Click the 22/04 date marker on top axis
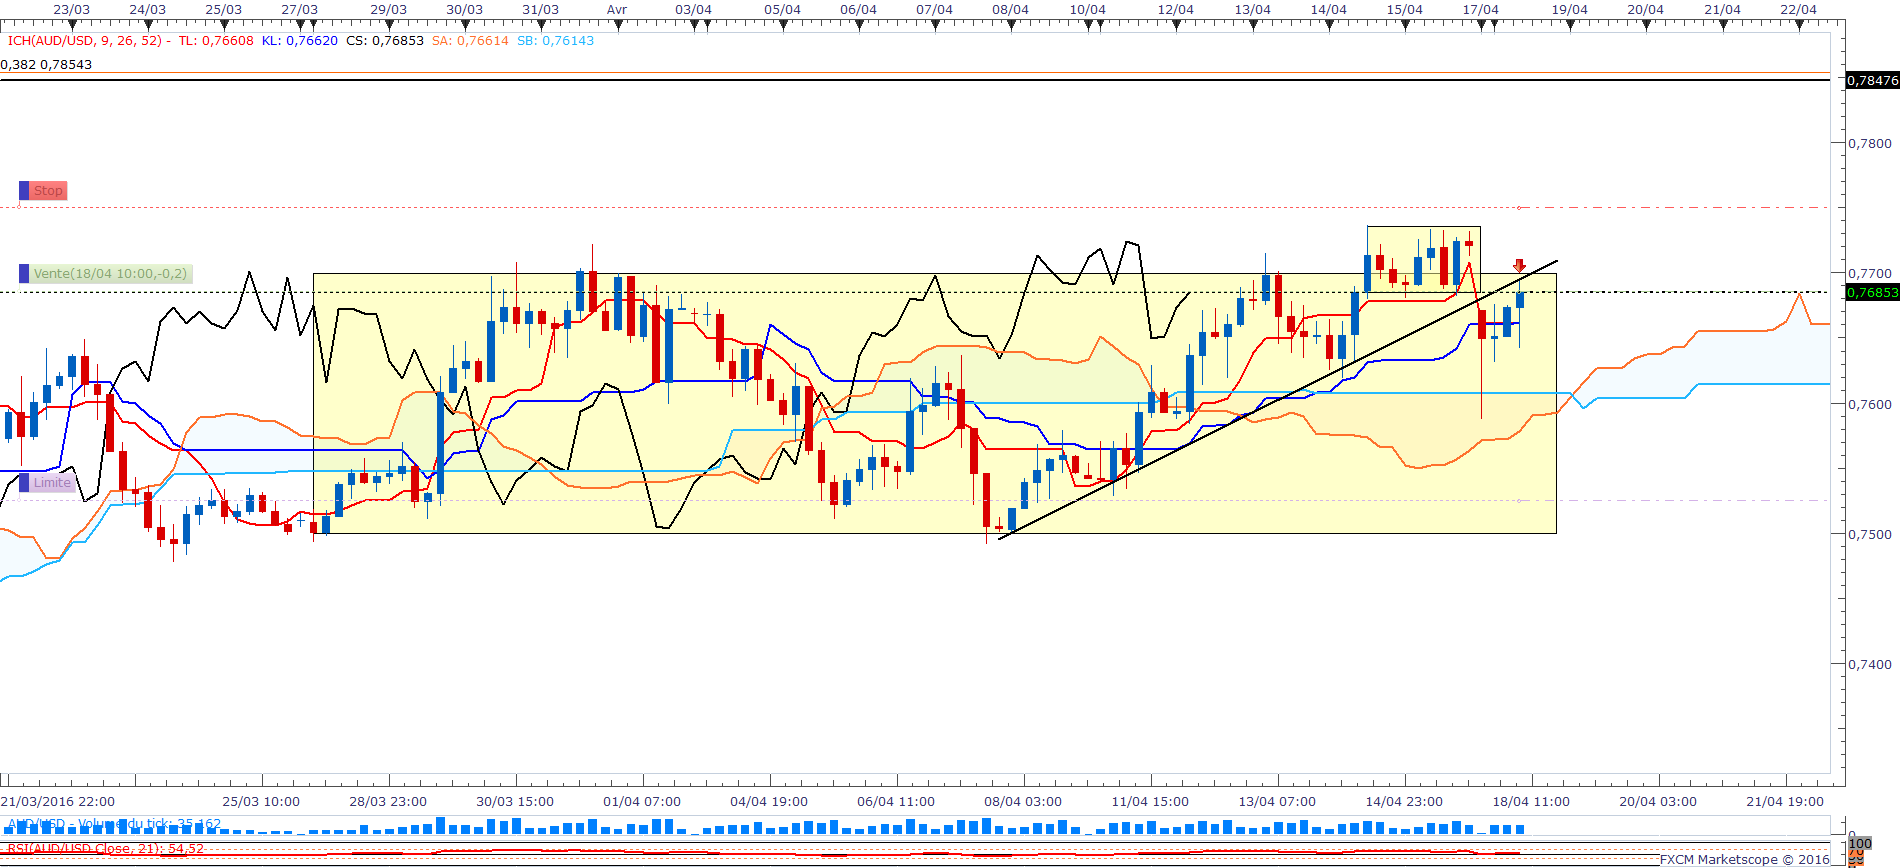Image resolution: width=1903 pixels, height=868 pixels. (x=1798, y=10)
